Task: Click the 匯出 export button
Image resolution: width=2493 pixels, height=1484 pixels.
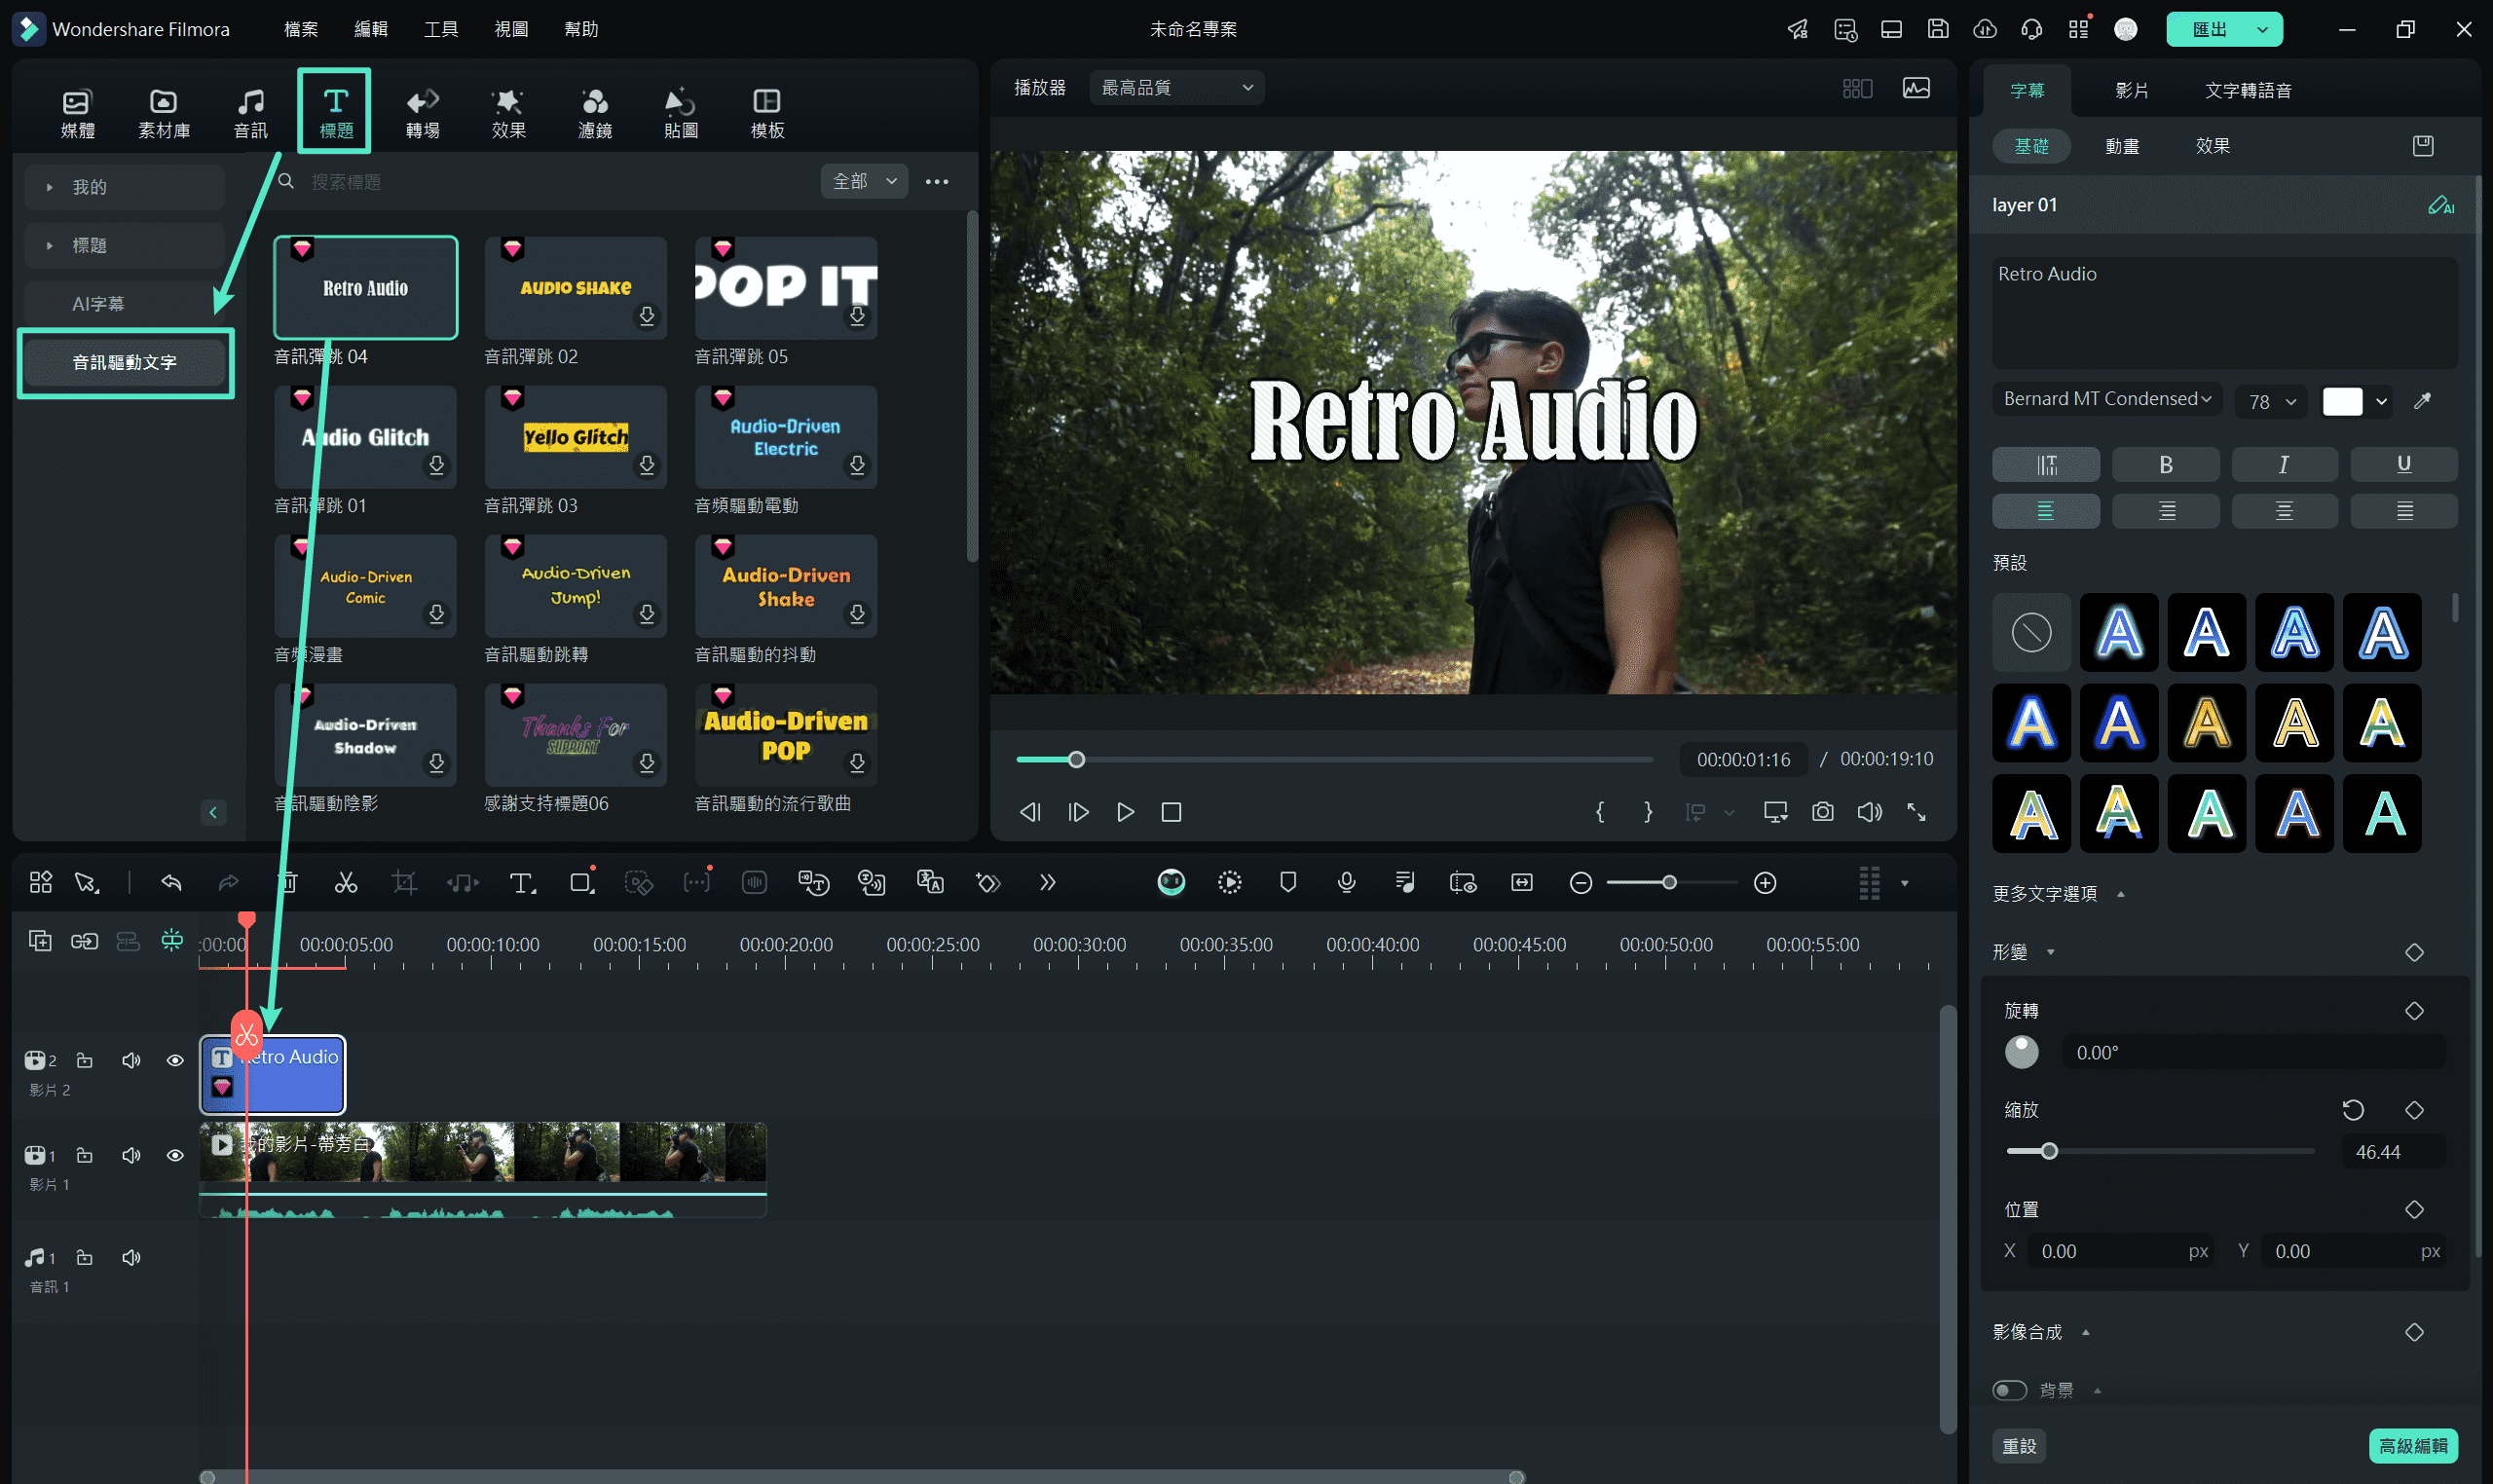Action: click(x=2209, y=30)
